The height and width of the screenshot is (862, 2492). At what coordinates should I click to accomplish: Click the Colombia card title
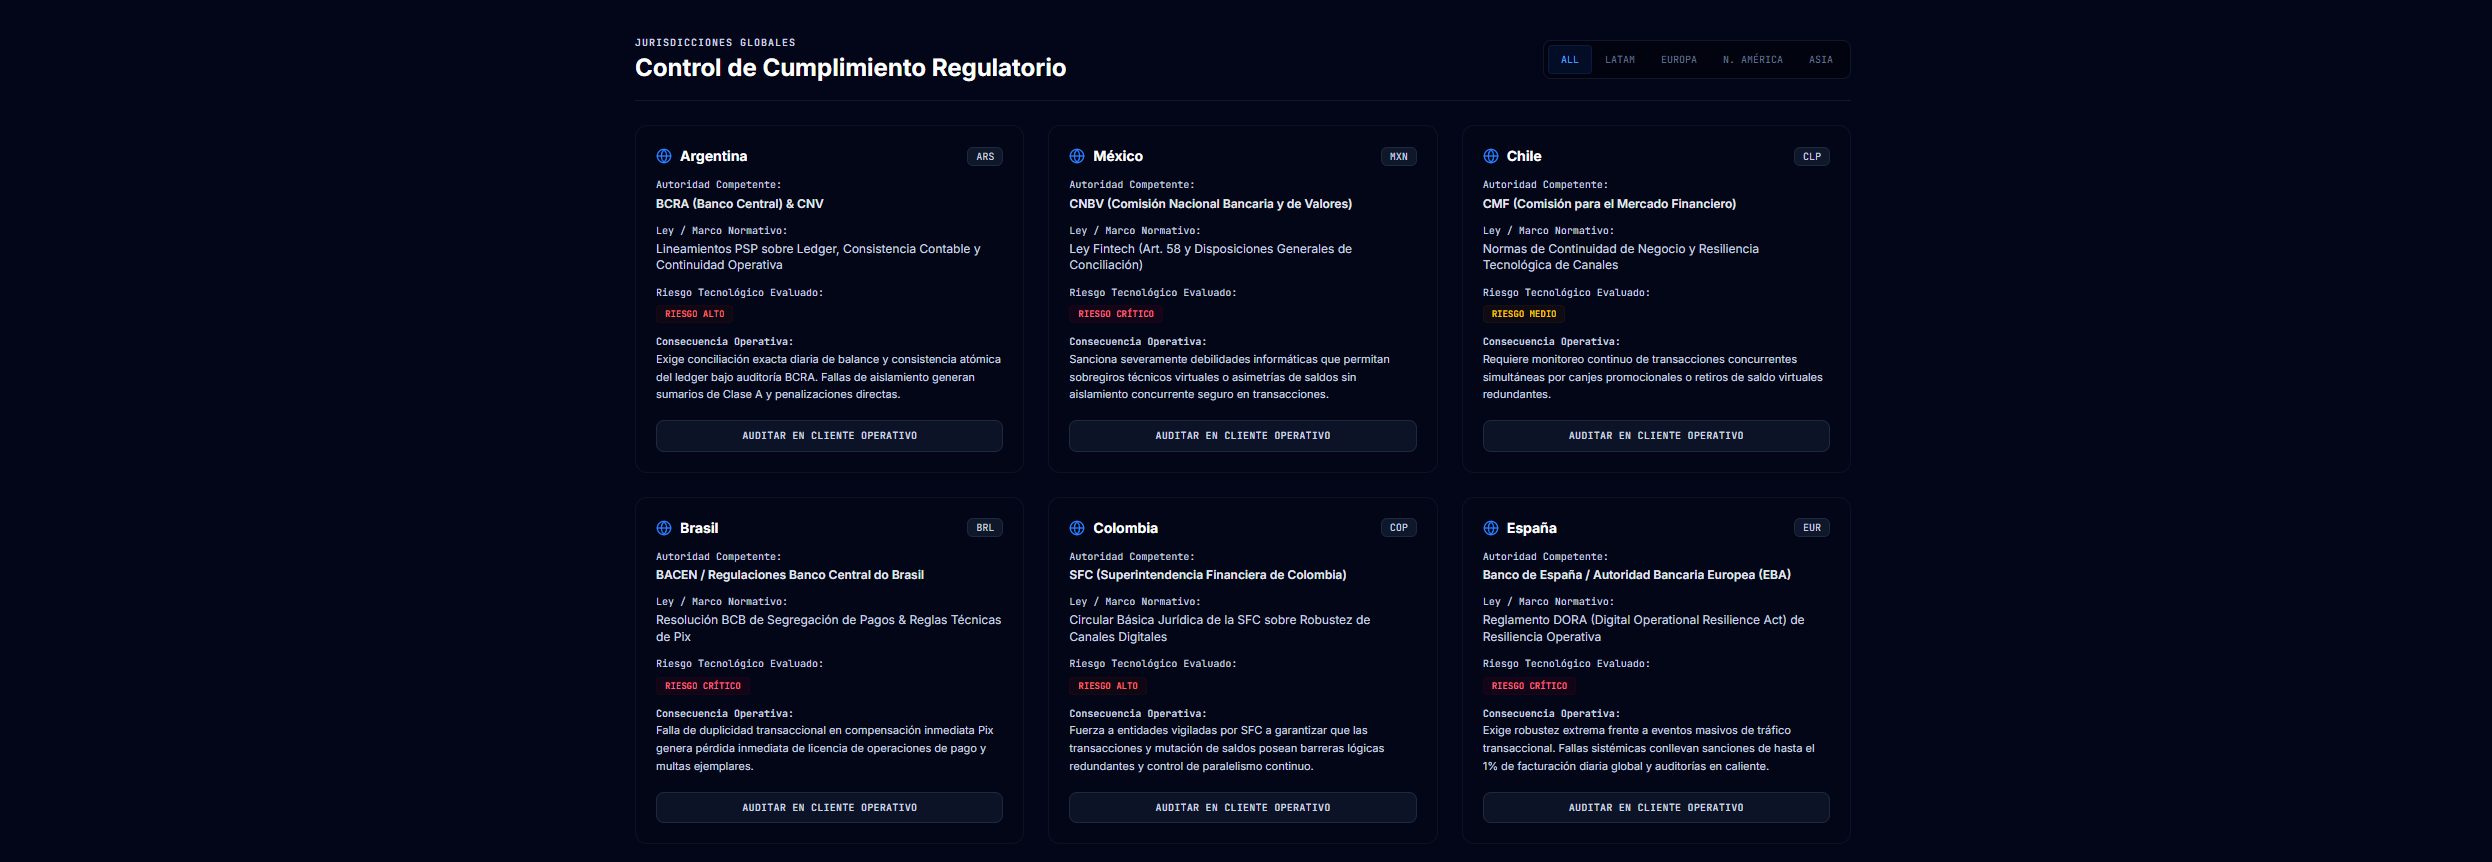point(1126,528)
